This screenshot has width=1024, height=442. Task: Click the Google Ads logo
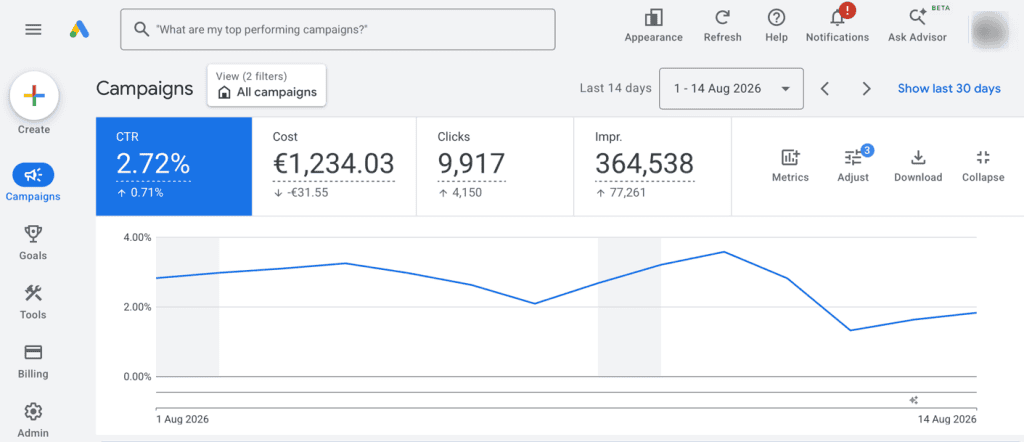pos(79,29)
